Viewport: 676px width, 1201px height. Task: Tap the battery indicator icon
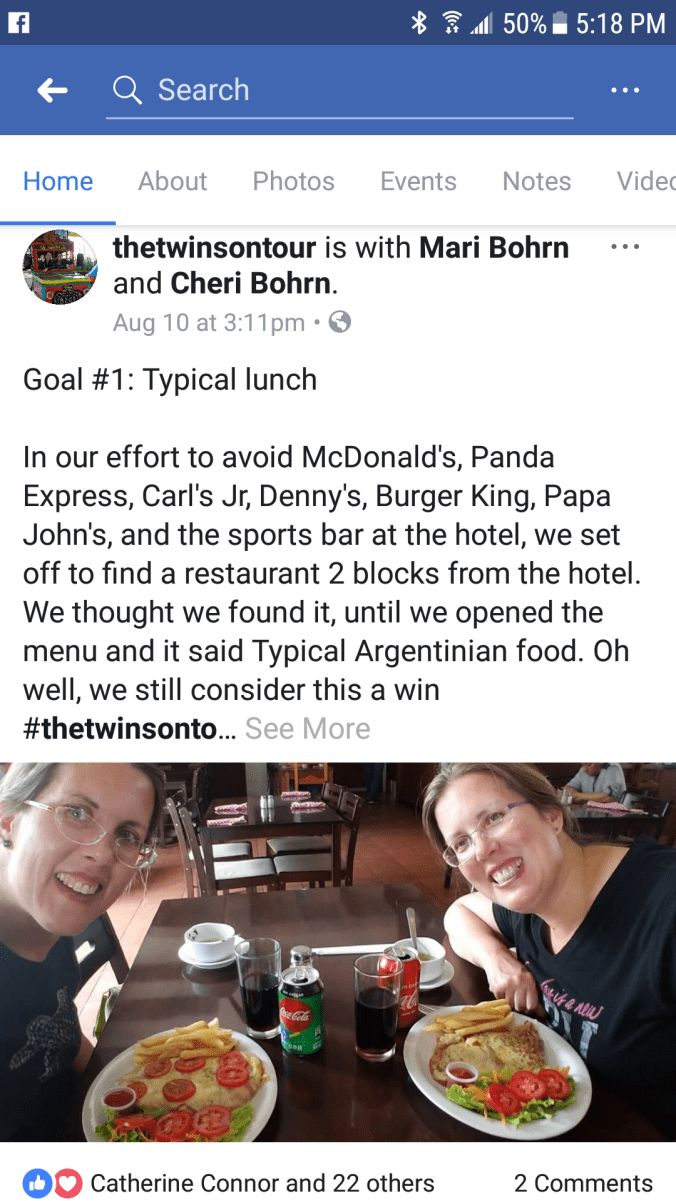click(560, 23)
